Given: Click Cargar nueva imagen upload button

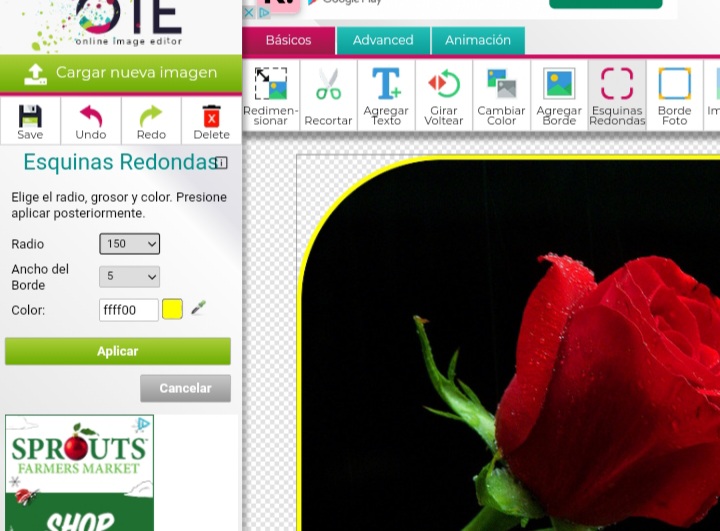Looking at the screenshot, I should pyautogui.click(x=121, y=73).
